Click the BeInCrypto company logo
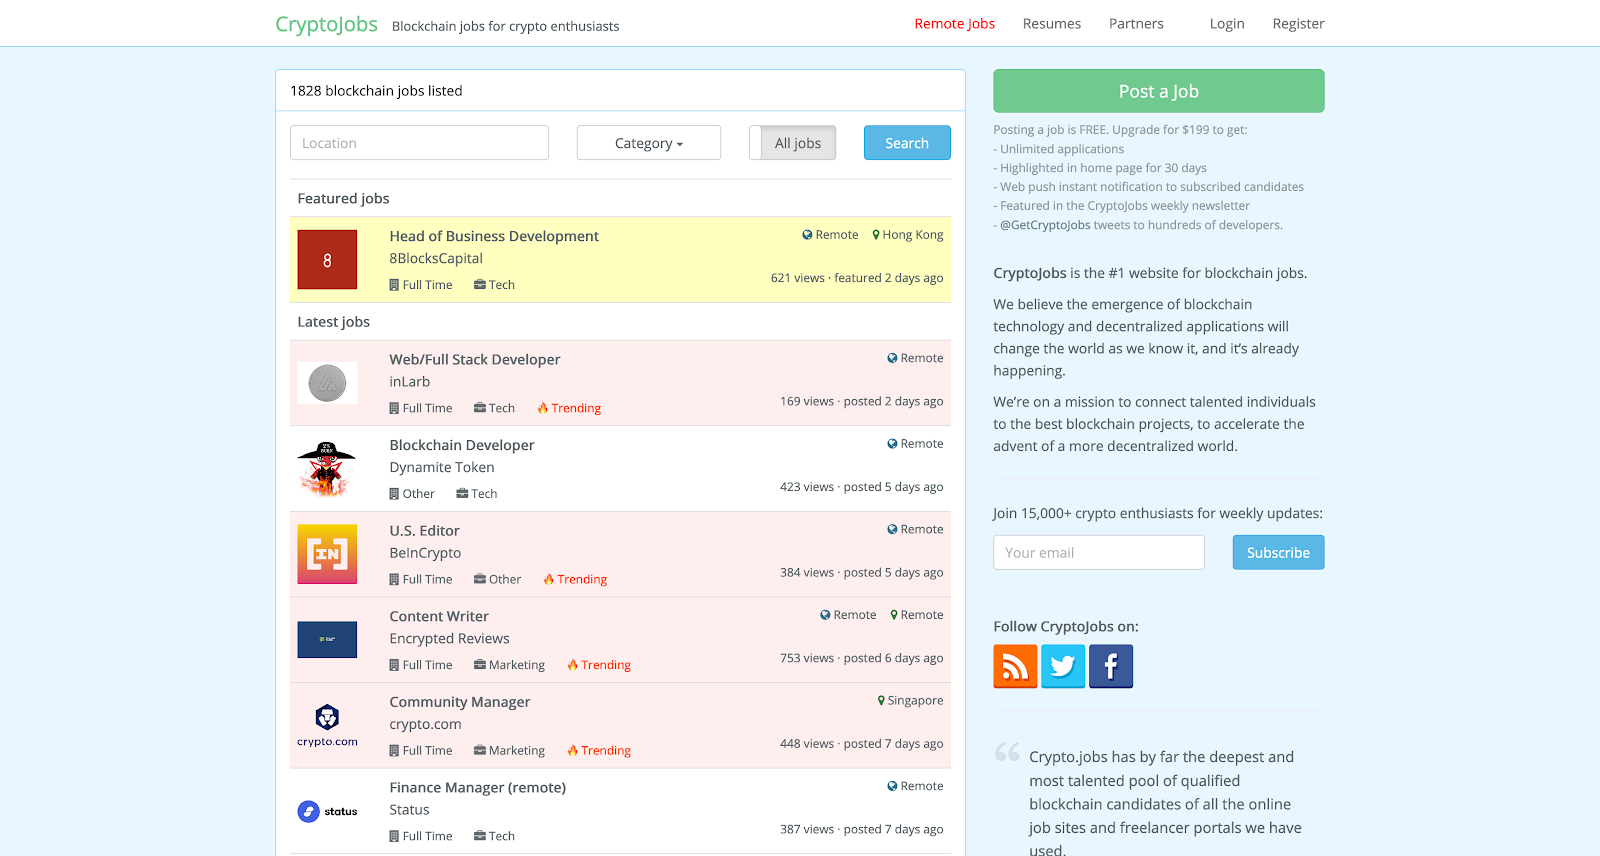The image size is (1600, 856). point(327,554)
